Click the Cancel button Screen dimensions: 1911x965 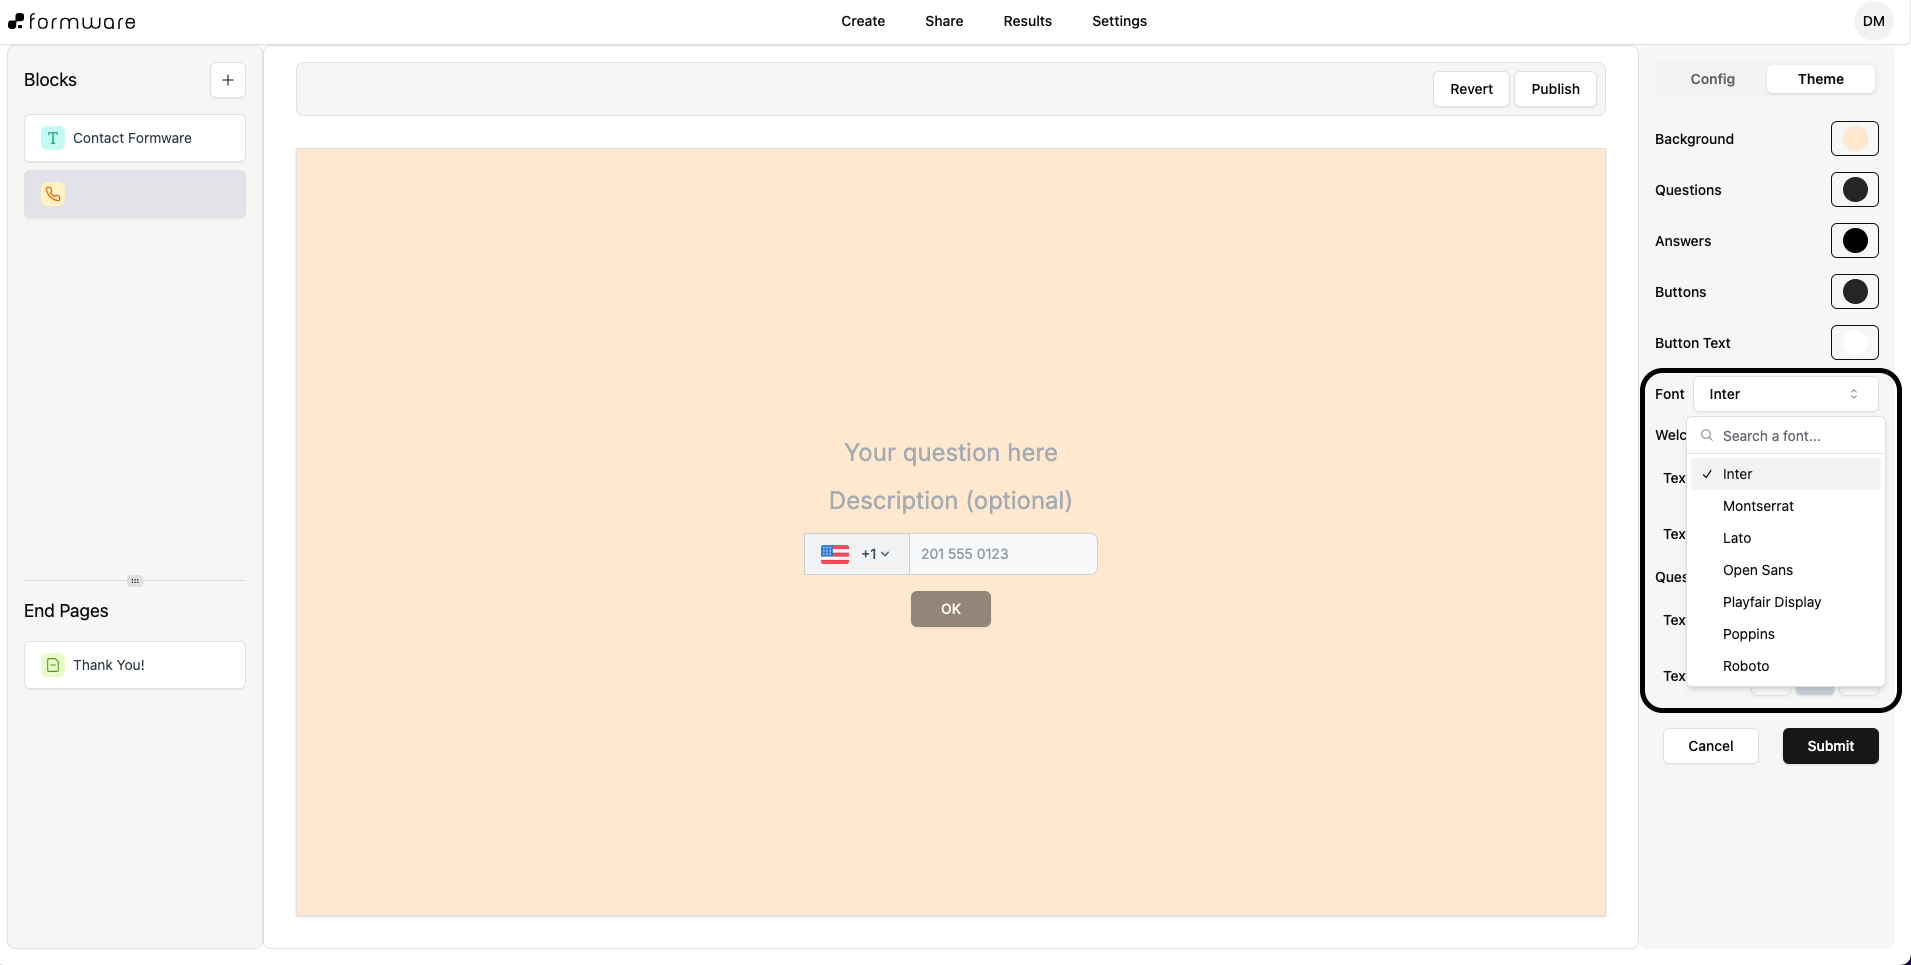pos(1710,746)
